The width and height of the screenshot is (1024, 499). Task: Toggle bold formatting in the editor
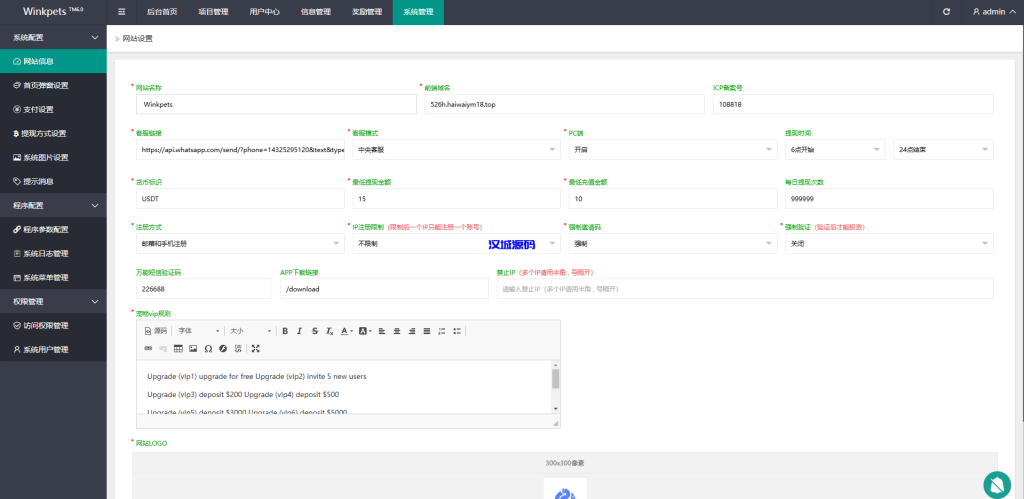pyautogui.click(x=285, y=330)
